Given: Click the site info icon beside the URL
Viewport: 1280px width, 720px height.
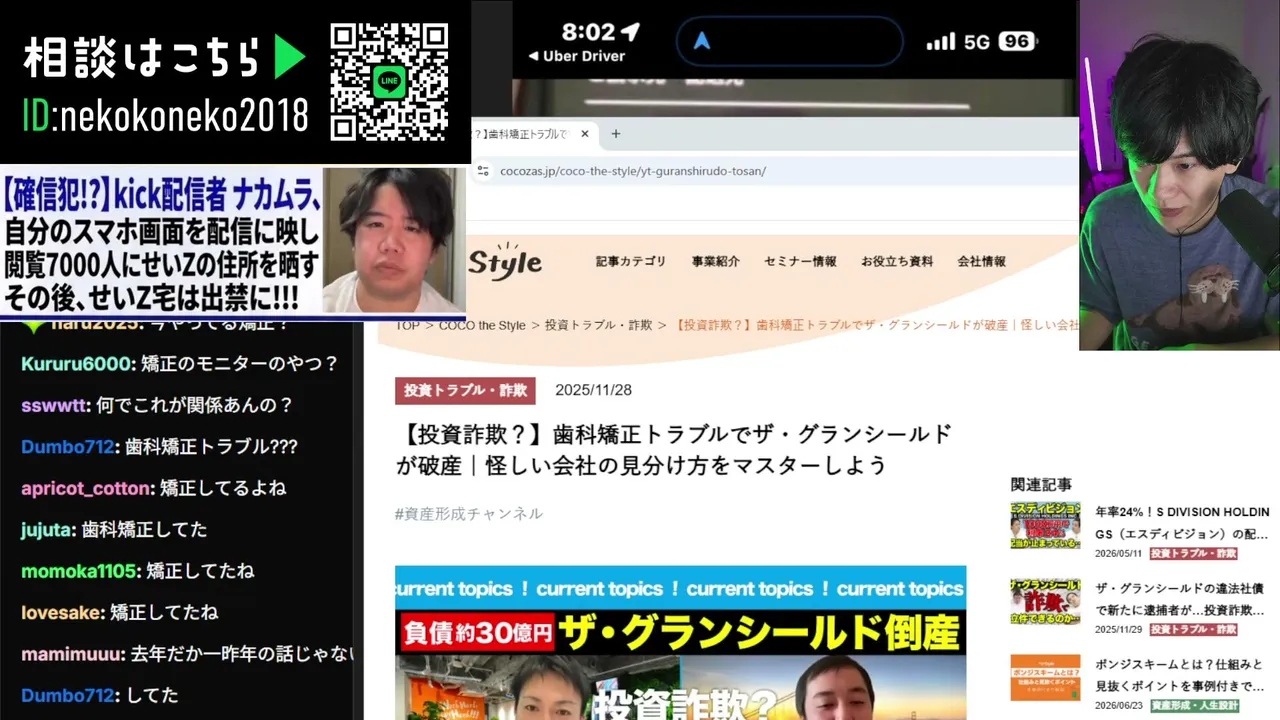Looking at the screenshot, I should (x=483, y=171).
